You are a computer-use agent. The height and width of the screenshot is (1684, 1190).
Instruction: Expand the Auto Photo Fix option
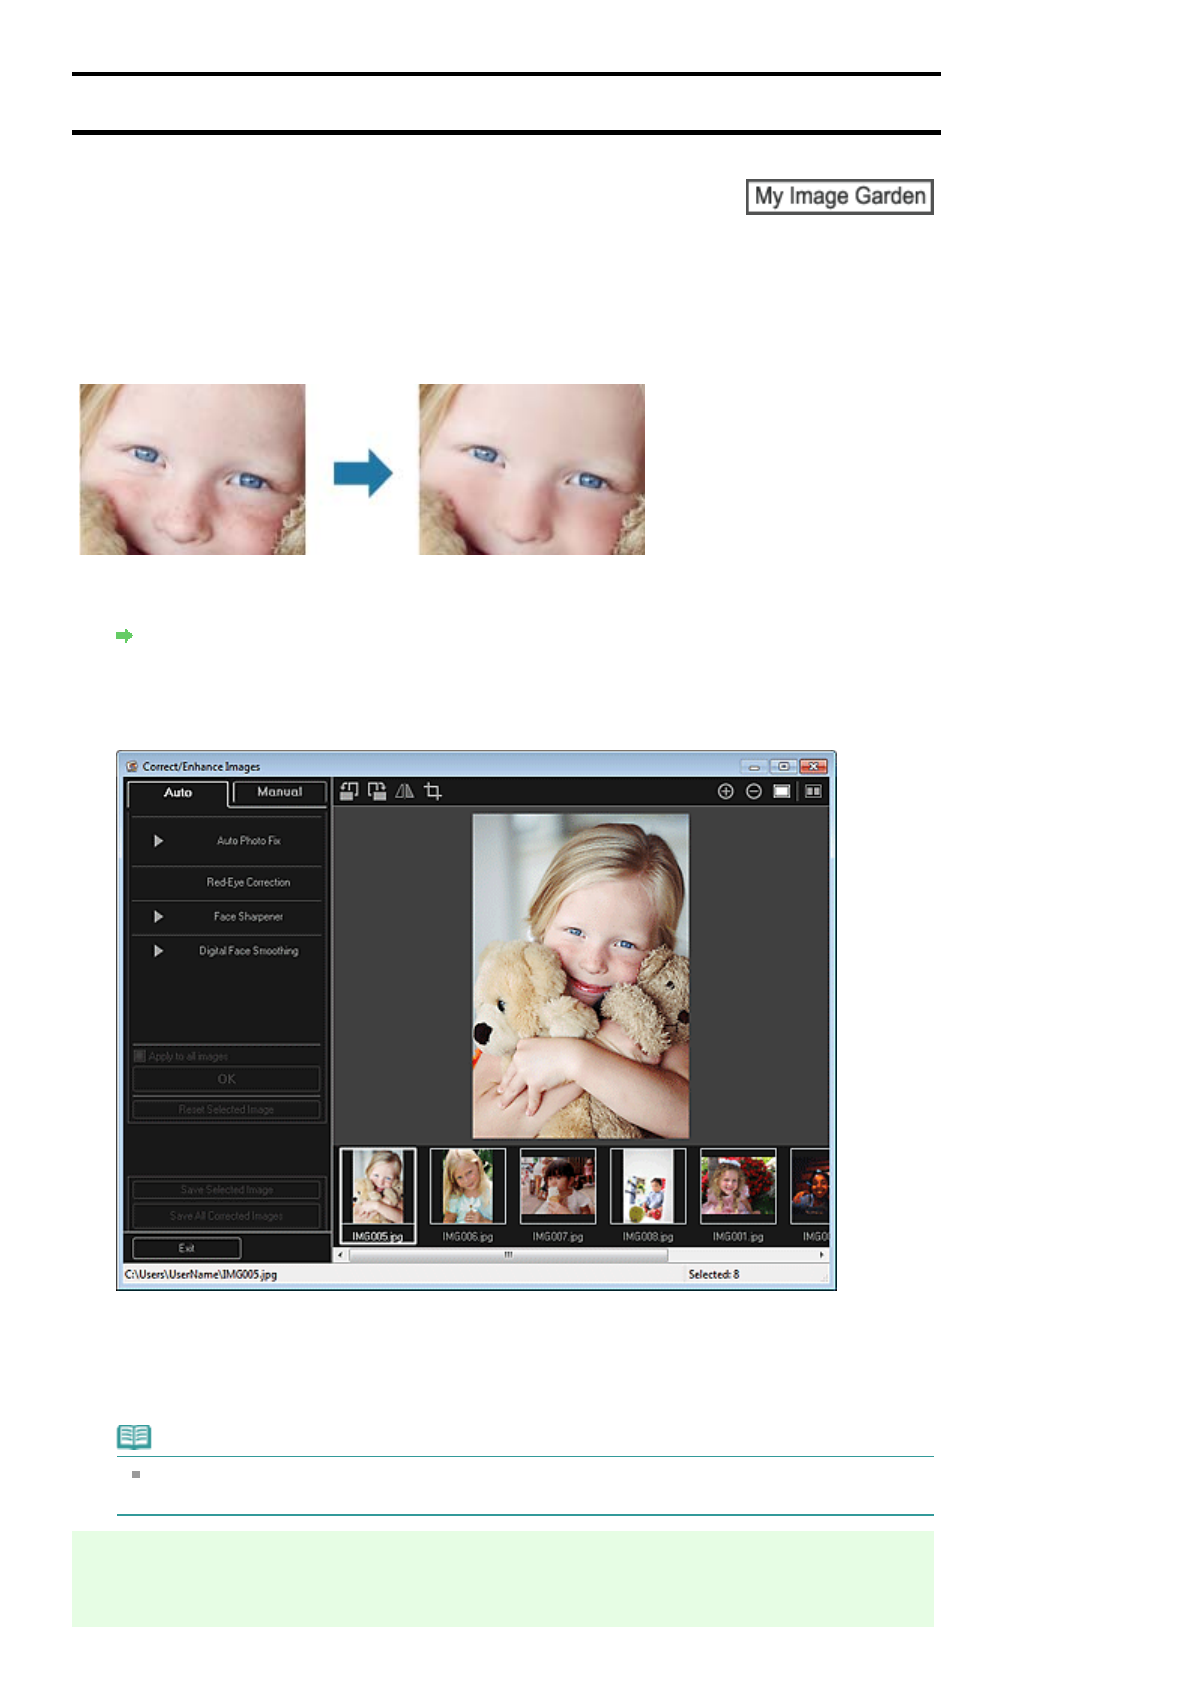click(158, 841)
